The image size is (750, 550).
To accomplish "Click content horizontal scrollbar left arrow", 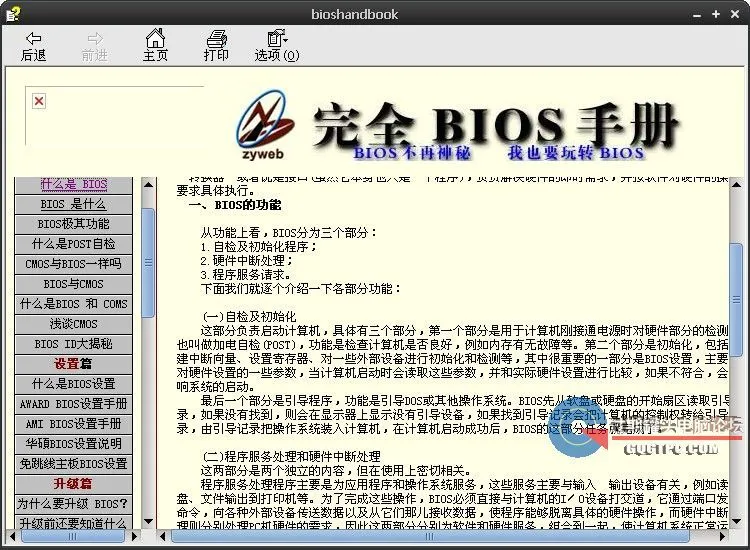I will pos(163,537).
